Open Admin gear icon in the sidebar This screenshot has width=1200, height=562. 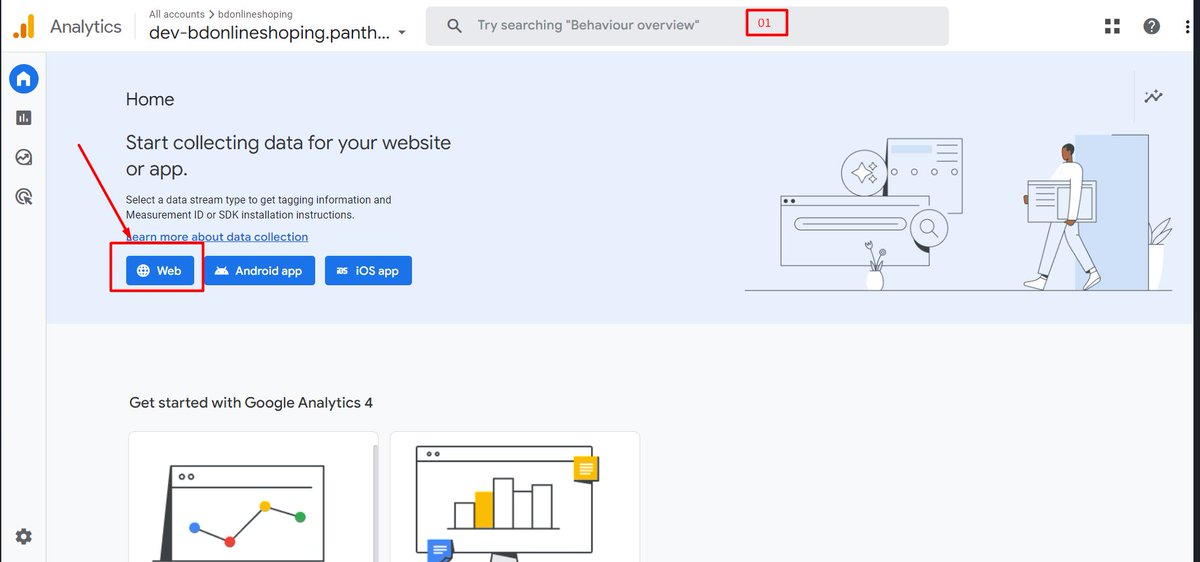[24, 537]
